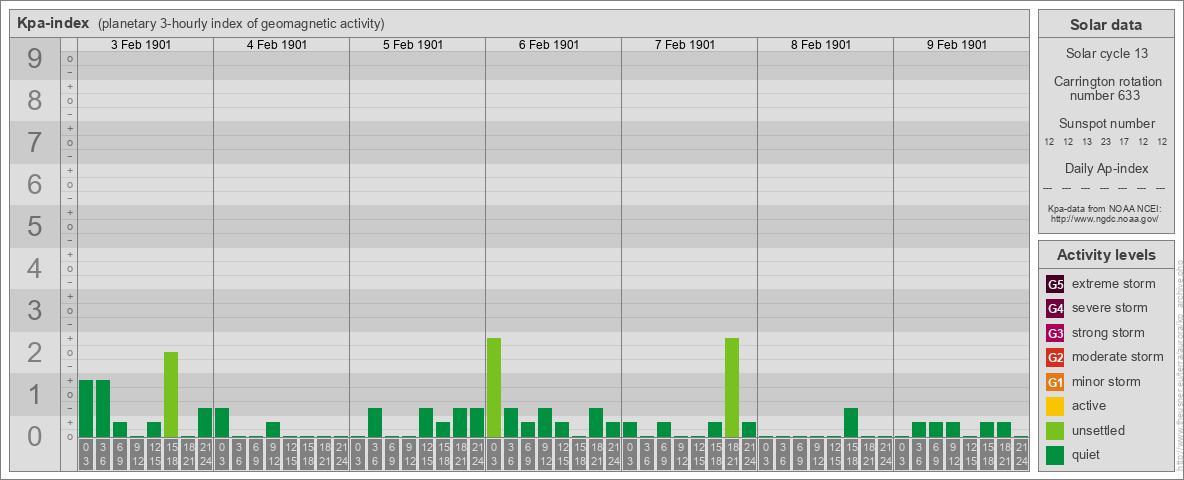Viewport: 1184px width, 480px height.
Task: Click the Solar data panel heading
Action: 1105,25
